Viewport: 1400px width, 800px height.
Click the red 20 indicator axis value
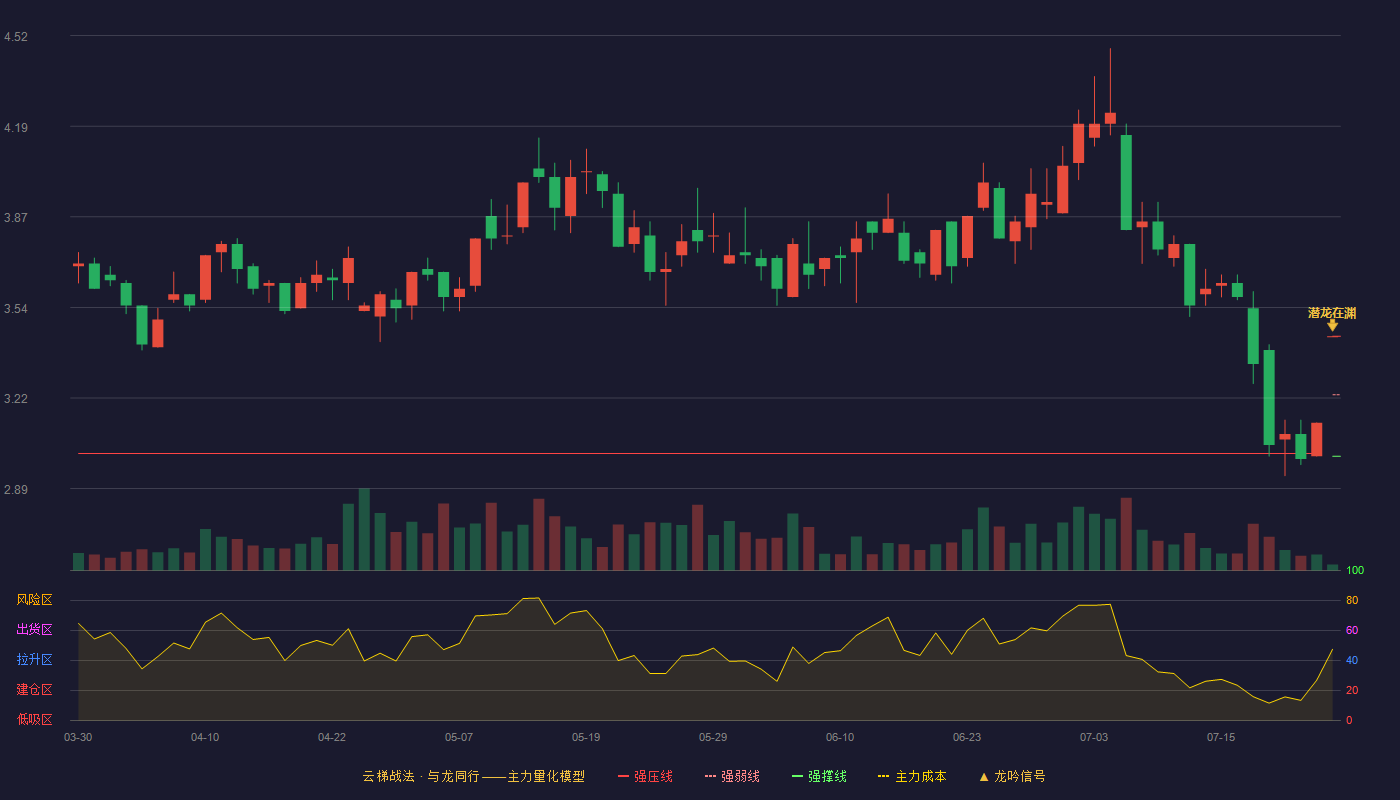[x=1352, y=690]
